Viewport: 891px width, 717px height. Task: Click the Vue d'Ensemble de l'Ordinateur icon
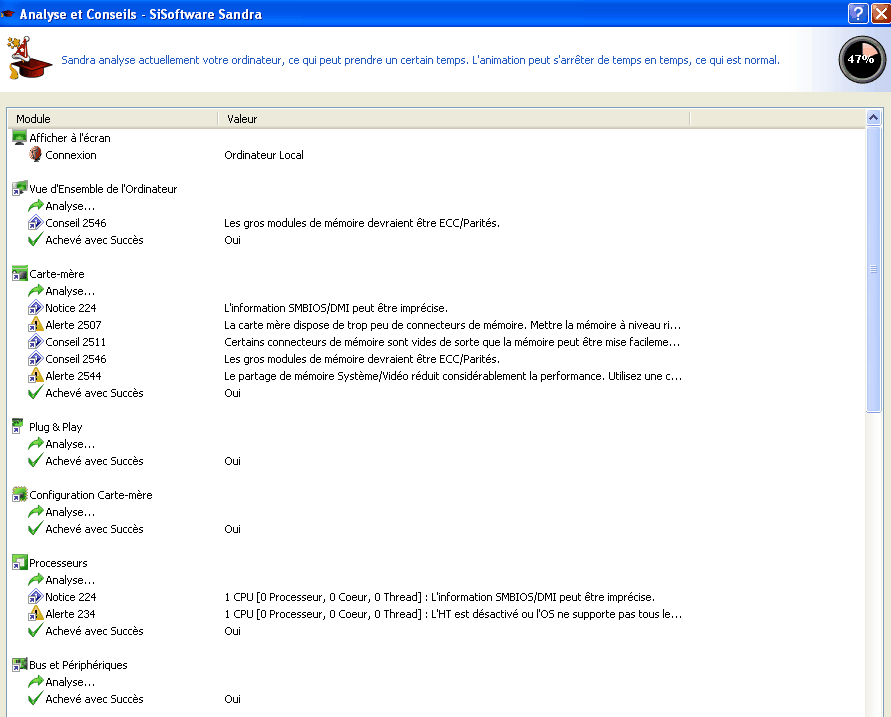[x=20, y=189]
